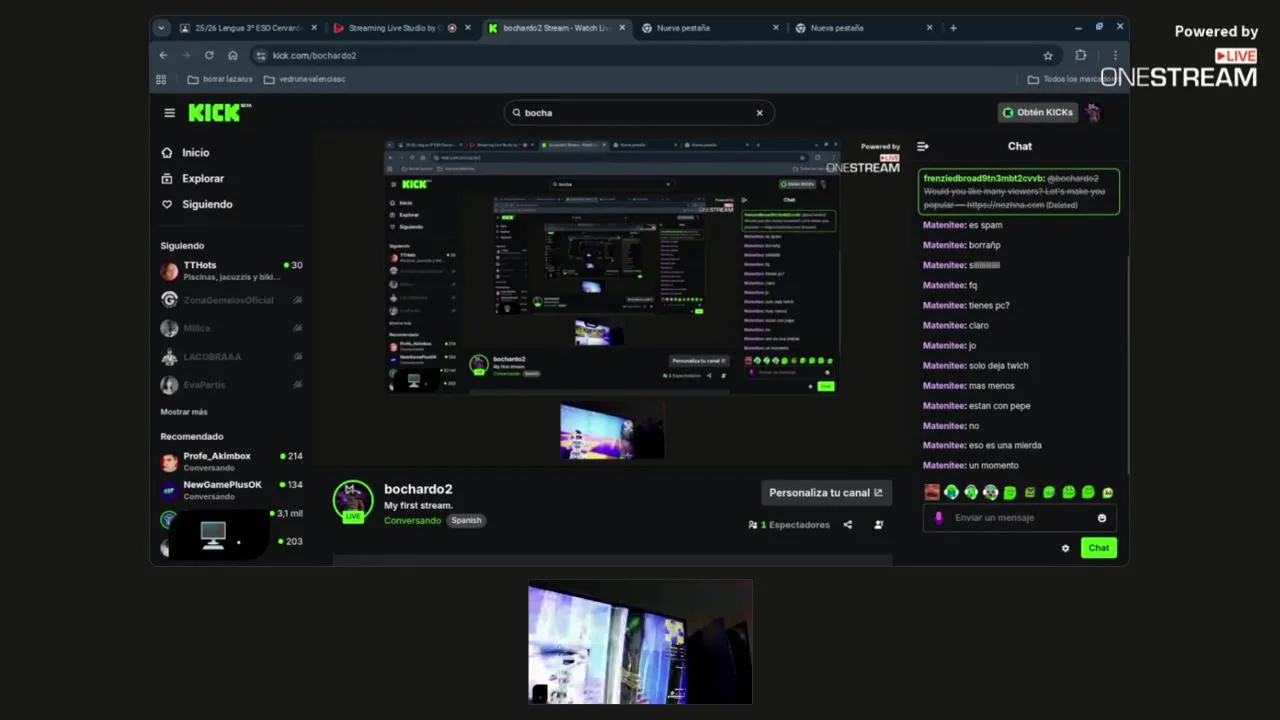This screenshot has height=720, width=1280.
Task: Click the bochardo2 channel name
Action: [418, 489]
